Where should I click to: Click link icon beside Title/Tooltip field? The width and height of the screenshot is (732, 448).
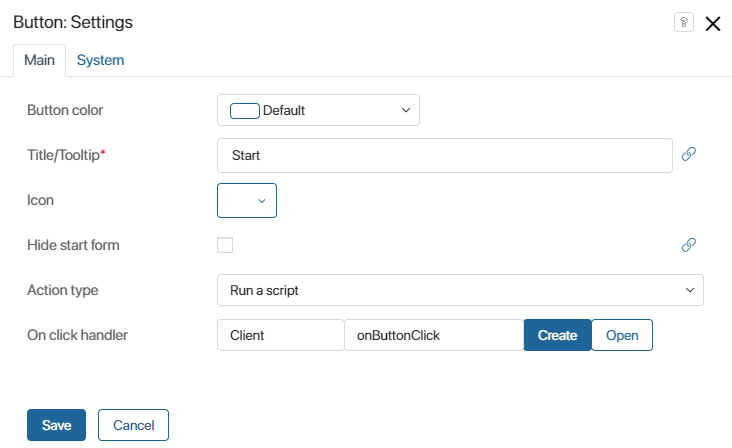point(688,154)
